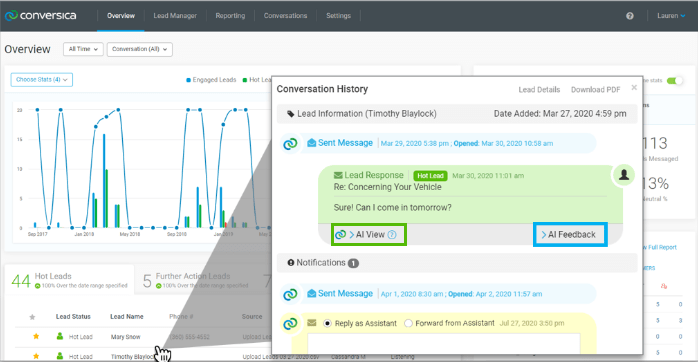
Task: Open the Conversations tab
Action: 285,16
